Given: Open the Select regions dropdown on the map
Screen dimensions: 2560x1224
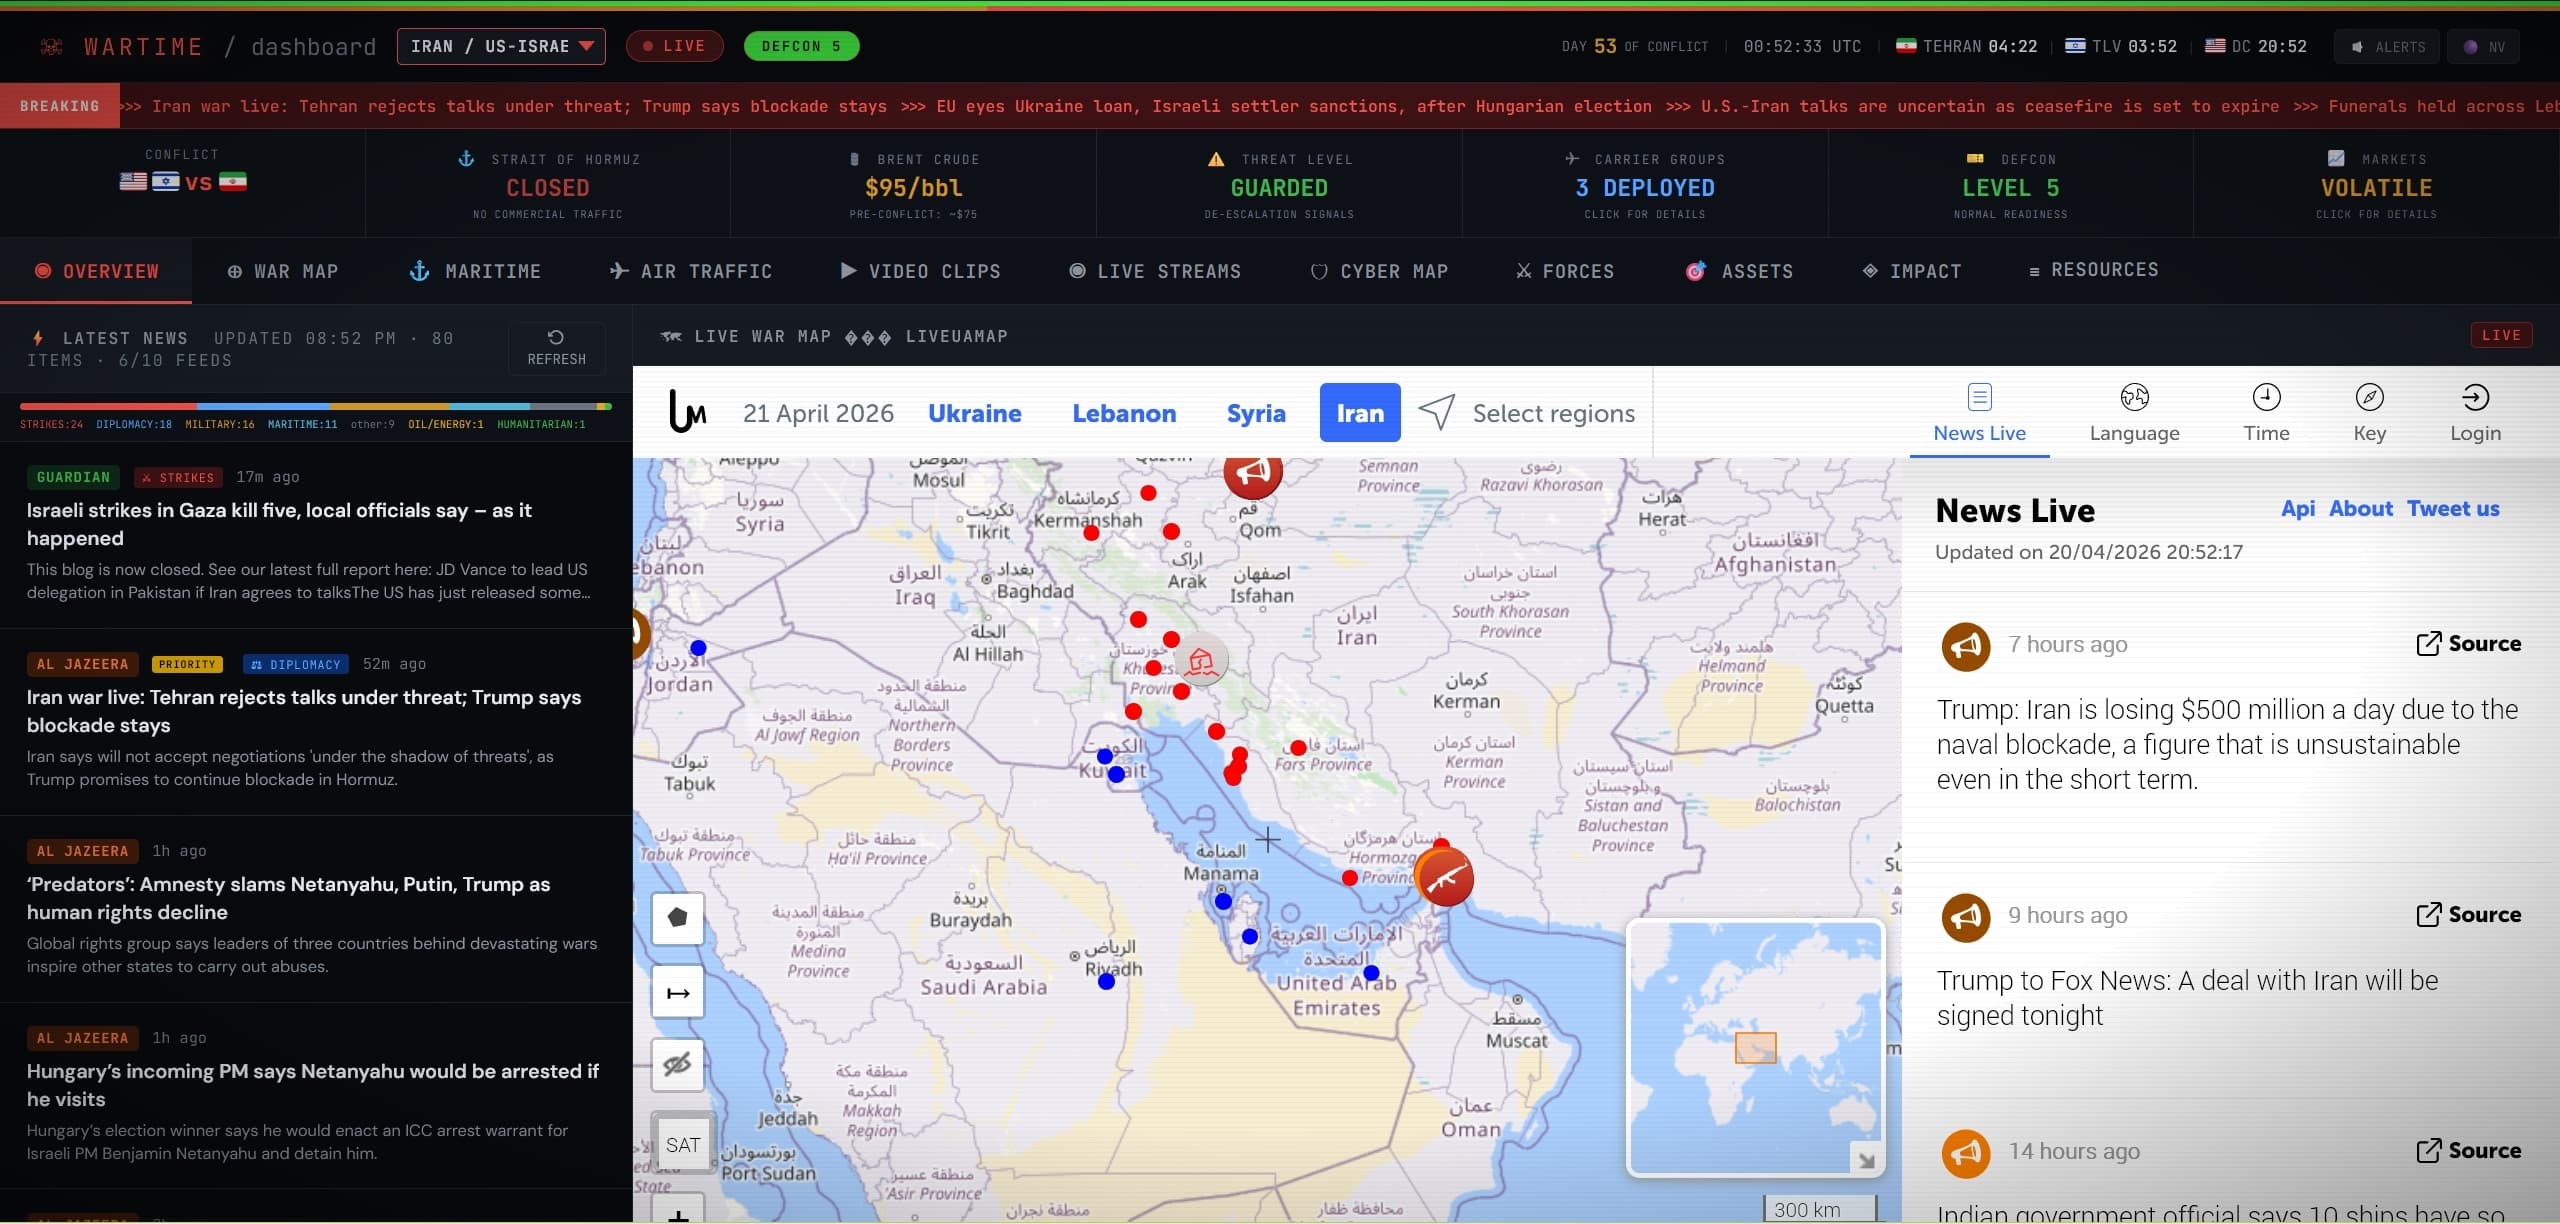Looking at the screenshot, I should coord(1529,412).
